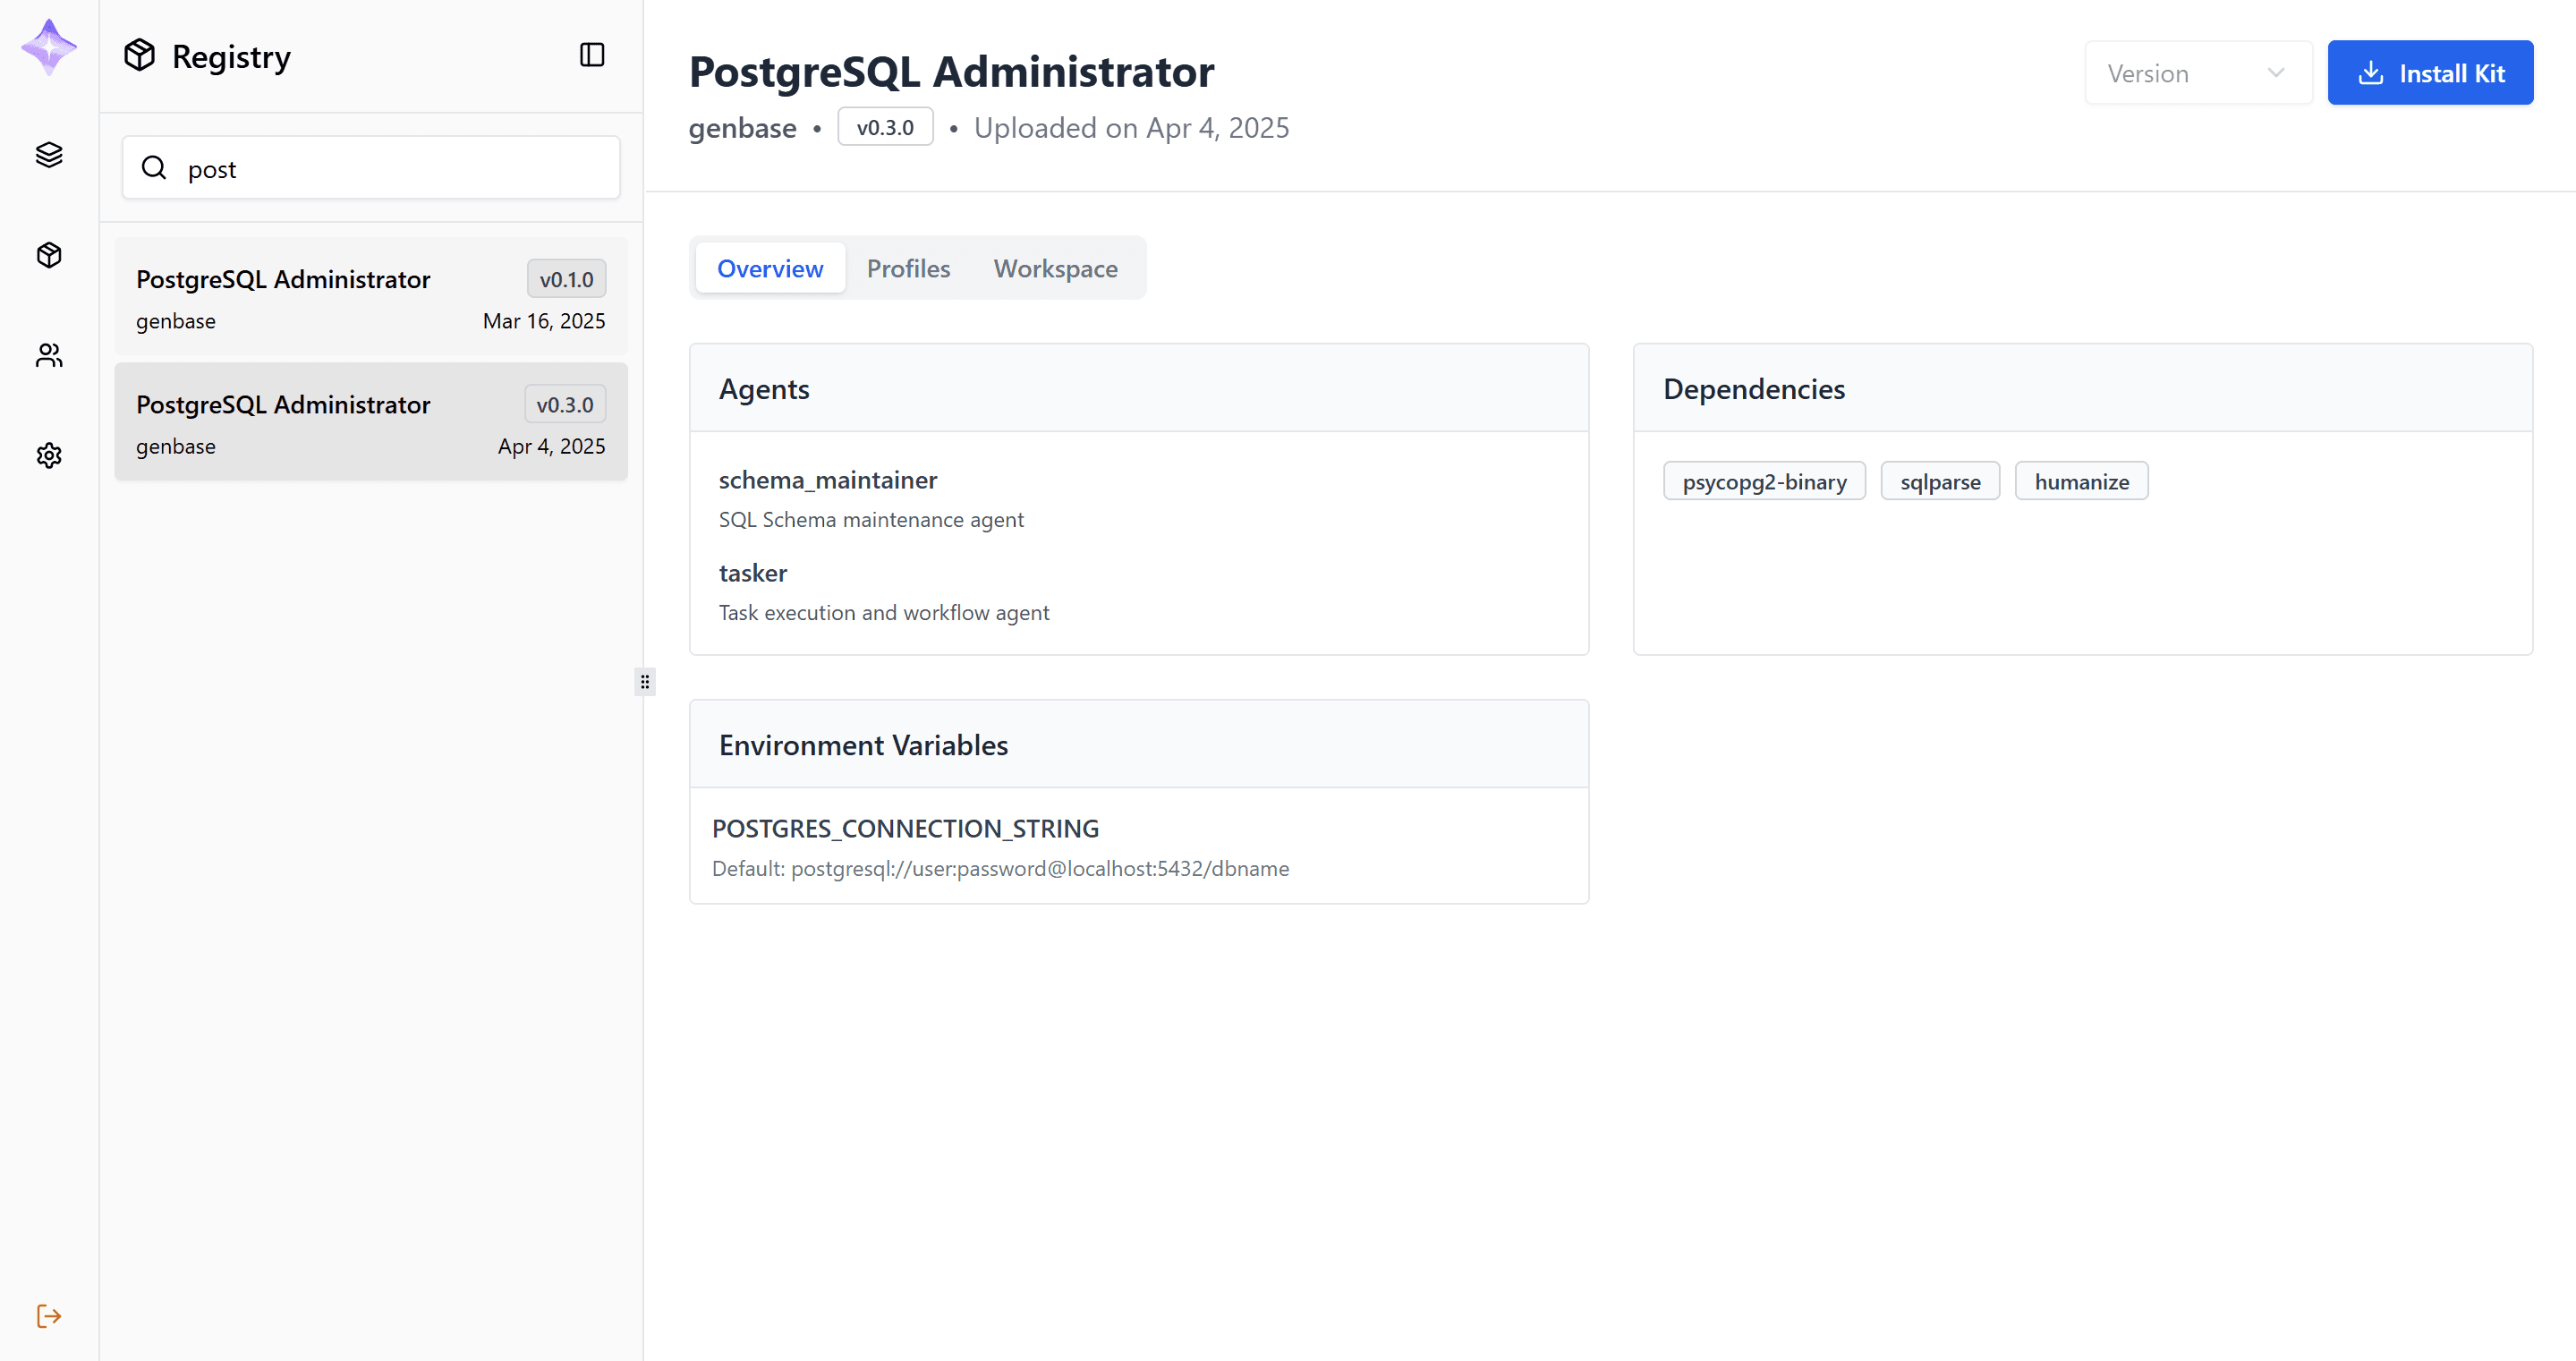Select PostgreSQL Administrator v0.3.0 kit

[371, 422]
